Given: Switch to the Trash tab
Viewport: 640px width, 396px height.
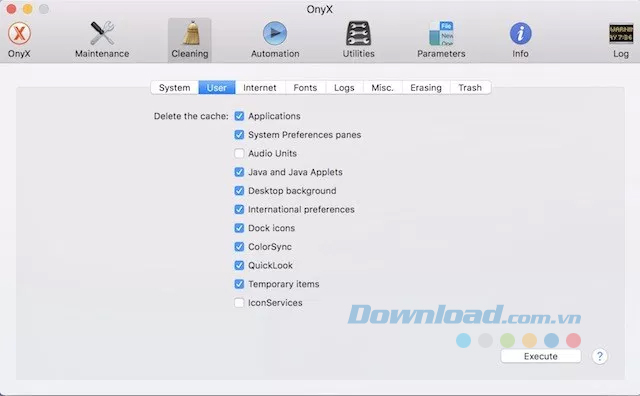Looking at the screenshot, I should coord(470,88).
